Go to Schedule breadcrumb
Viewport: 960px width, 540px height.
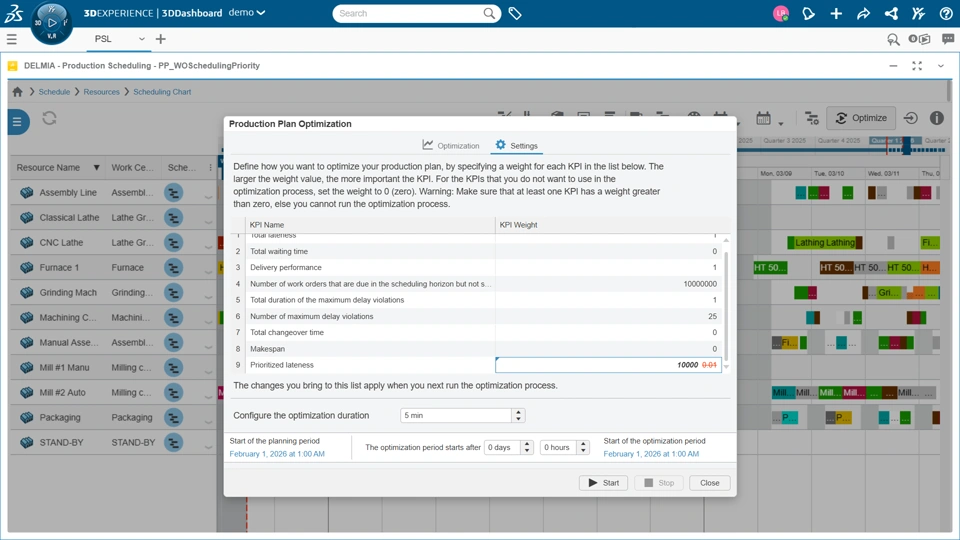pos(54,92)
